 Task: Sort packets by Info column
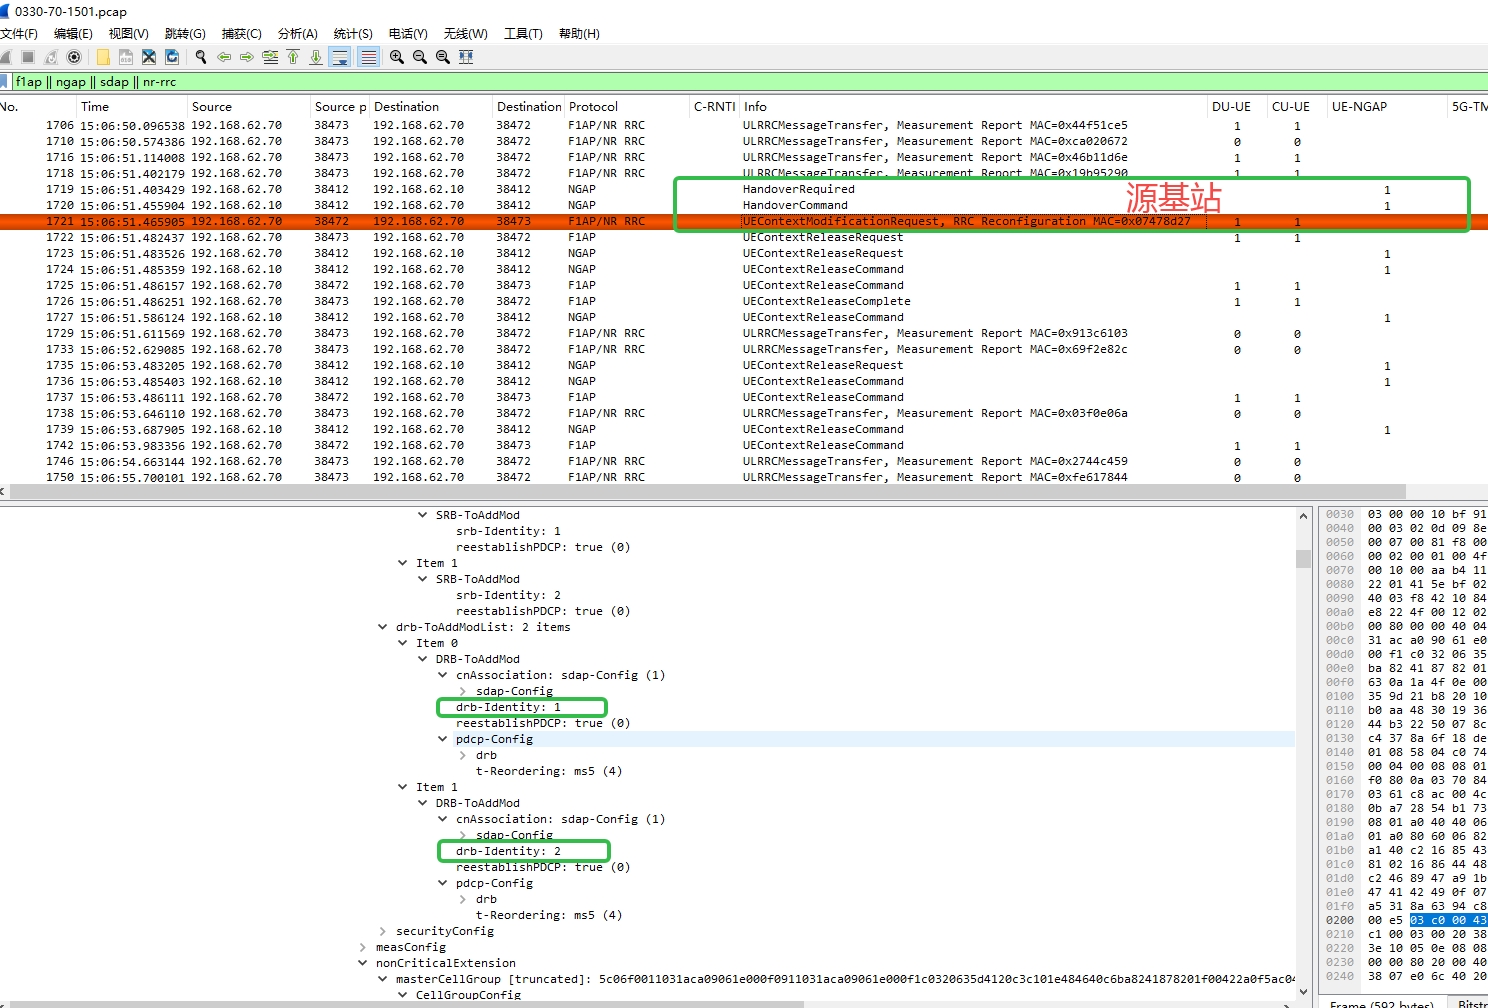tap(974, 107)
